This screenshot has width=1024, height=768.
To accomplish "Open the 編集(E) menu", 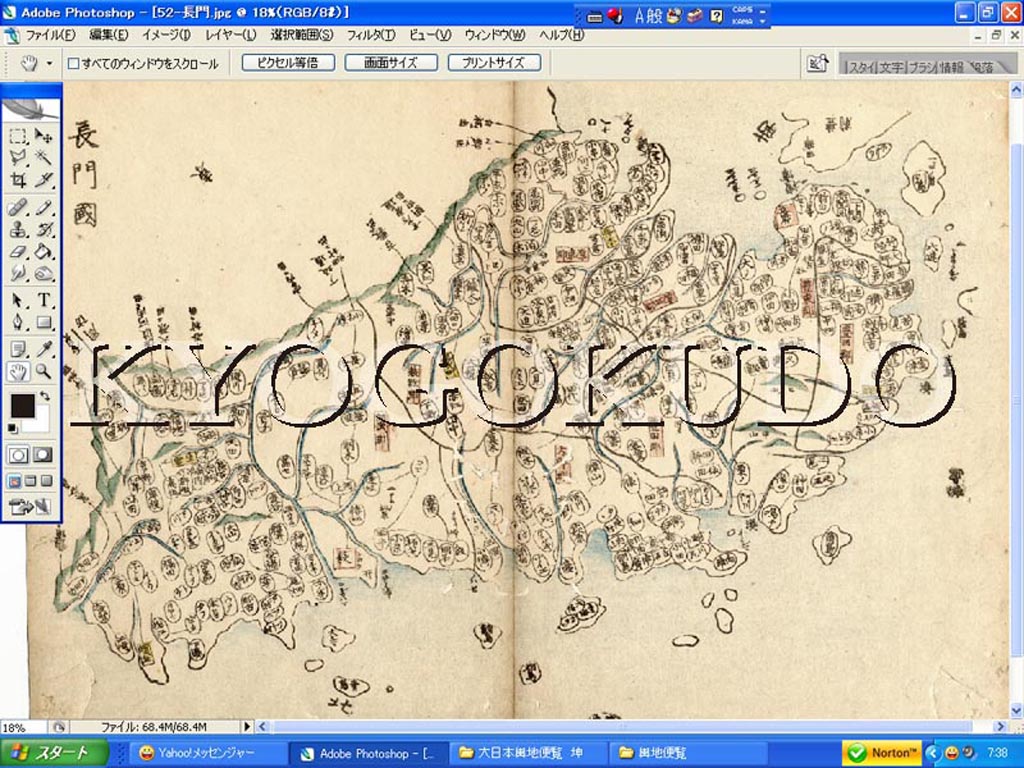I will 108,35.
